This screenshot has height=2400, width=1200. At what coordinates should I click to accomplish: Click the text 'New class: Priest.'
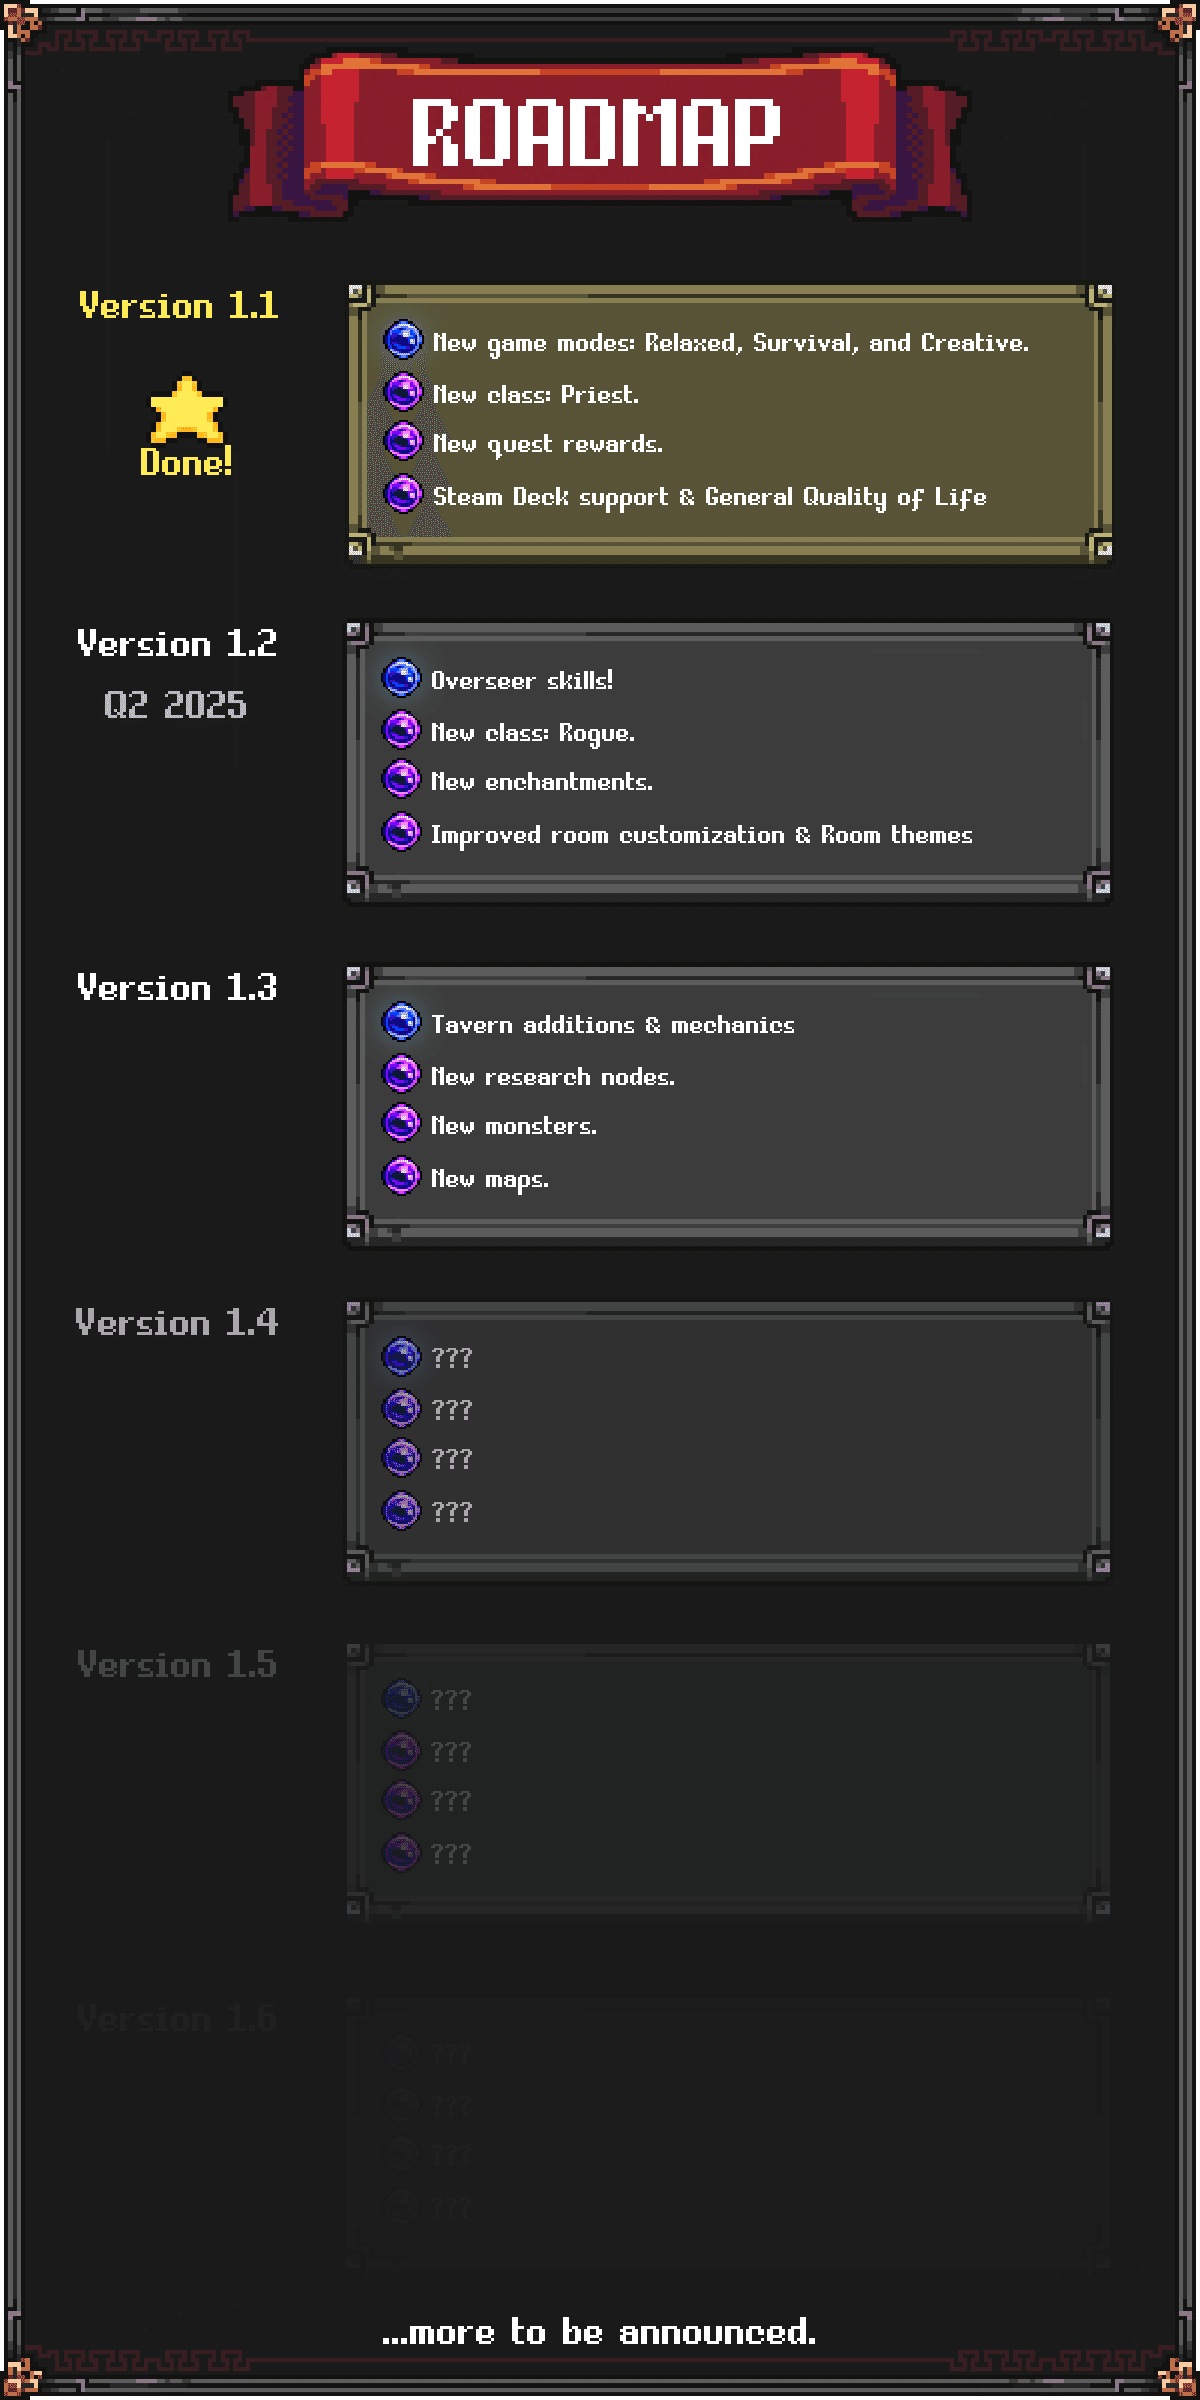point(536,395)
